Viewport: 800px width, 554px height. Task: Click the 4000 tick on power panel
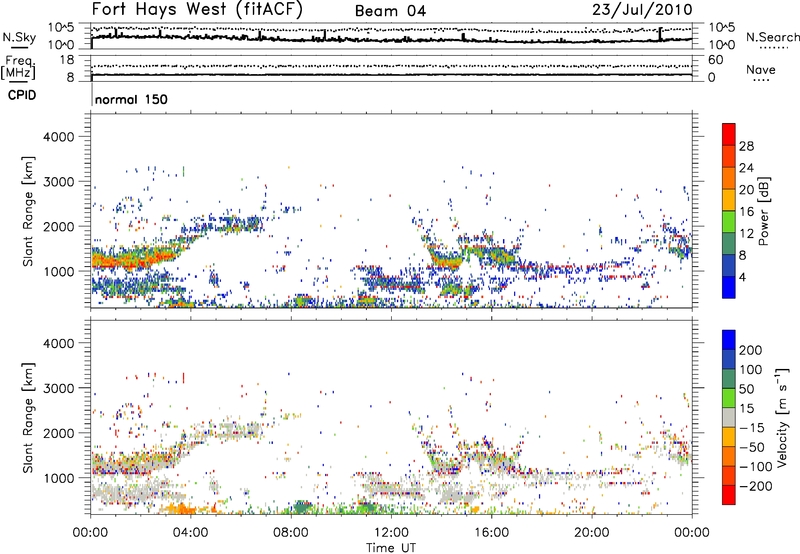pyautogui.click(x=58, y=137)
